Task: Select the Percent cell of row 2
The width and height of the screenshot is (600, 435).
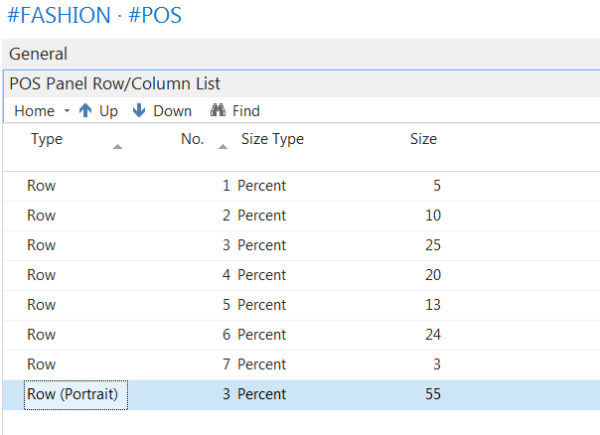Action: click(x=261, y=215)
